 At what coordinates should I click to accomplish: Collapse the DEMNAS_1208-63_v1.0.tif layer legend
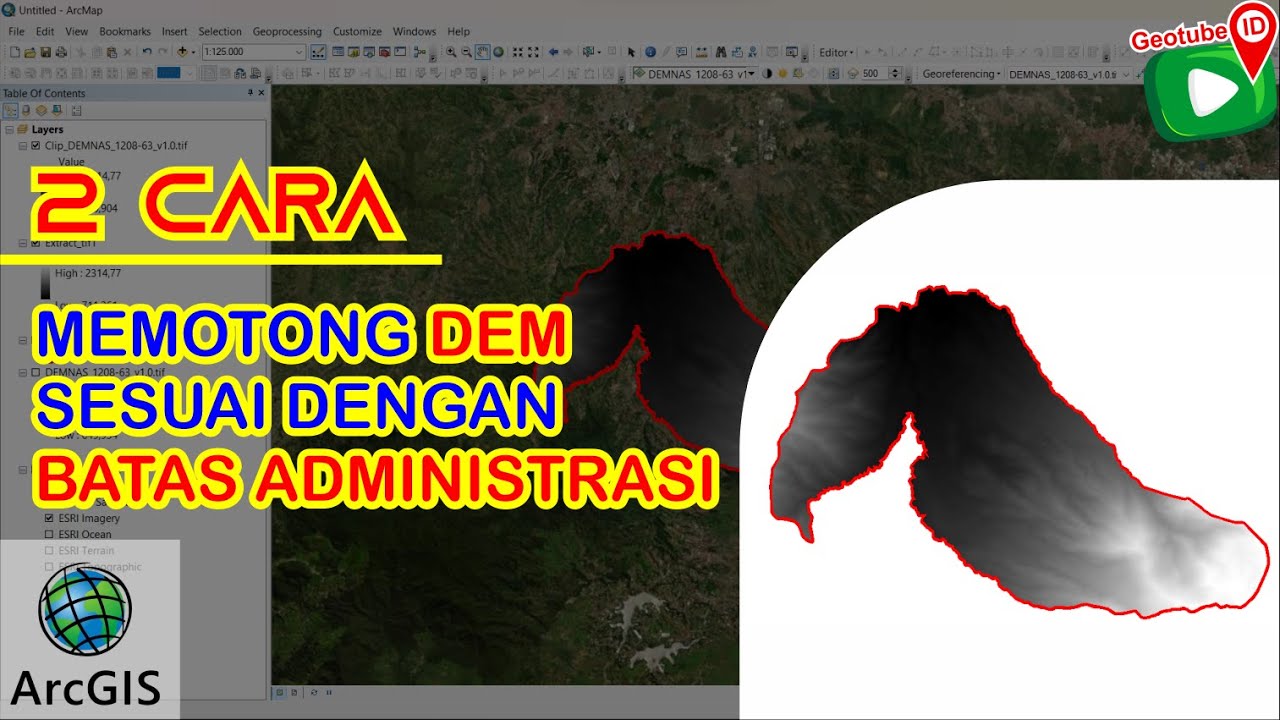pos(23,372)
